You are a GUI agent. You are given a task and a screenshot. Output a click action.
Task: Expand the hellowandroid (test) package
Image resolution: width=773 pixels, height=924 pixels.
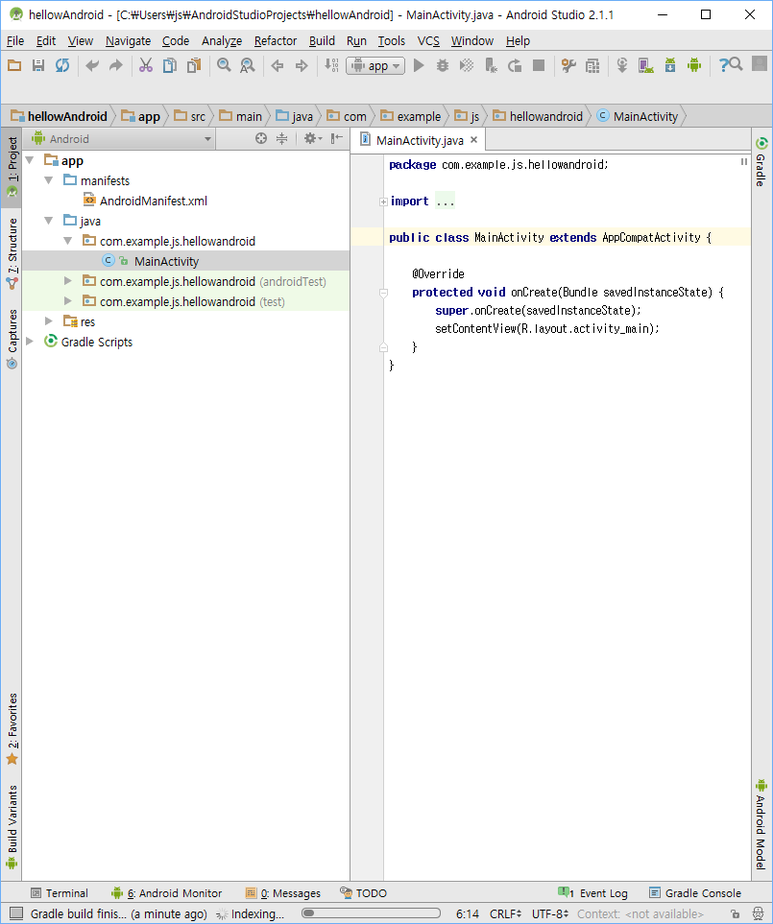[x=68, y=301]
